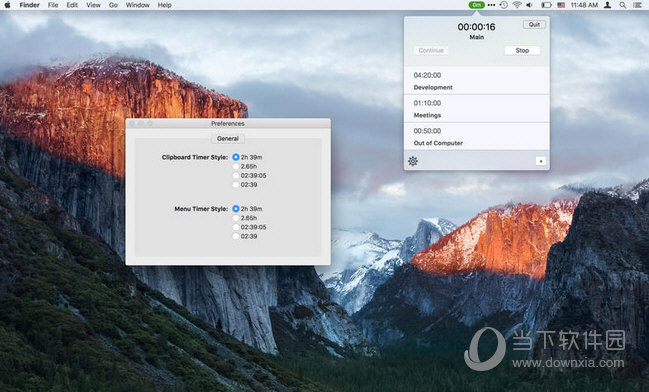Click the Quit button in timer popup
The width and height of the screenshot is (649, 392).
click(x=534, y=24)
